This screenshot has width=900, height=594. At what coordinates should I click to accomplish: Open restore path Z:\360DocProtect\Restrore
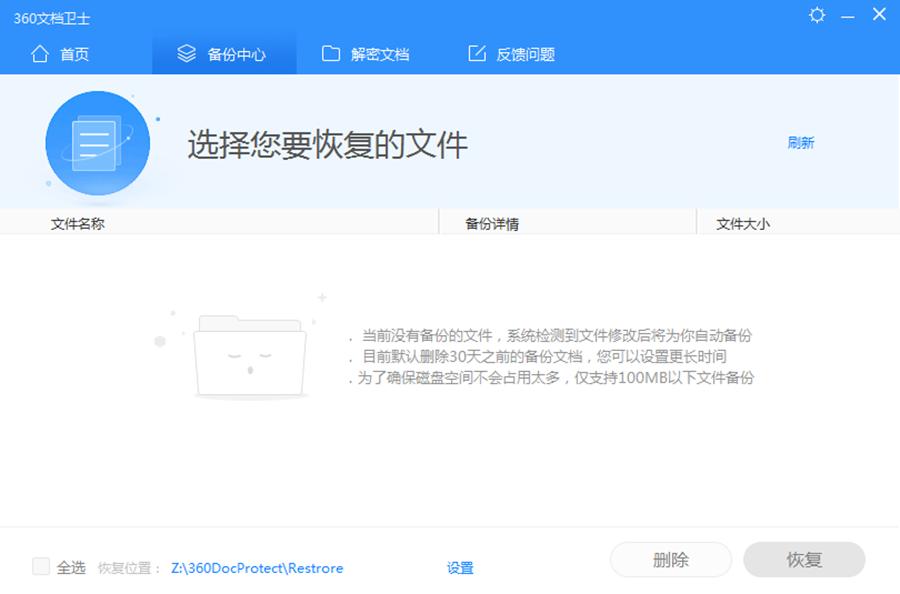(x=257, y=568)
